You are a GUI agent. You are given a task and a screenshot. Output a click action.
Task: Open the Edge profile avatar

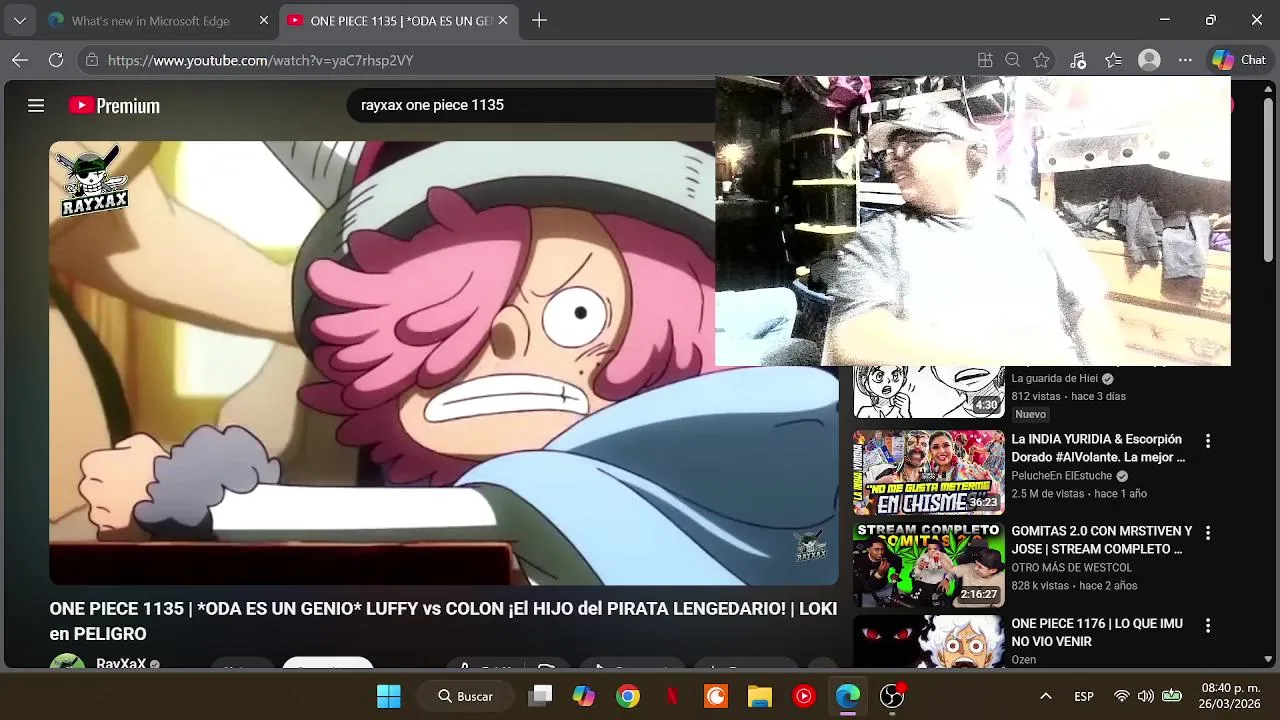tap(1150, 60)
